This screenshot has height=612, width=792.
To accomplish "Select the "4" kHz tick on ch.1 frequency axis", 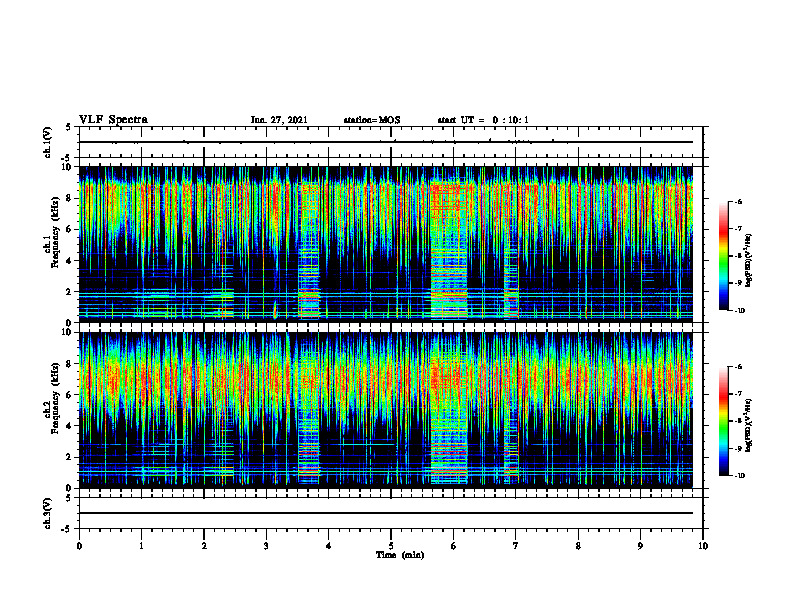I will [x=70, y=261].
